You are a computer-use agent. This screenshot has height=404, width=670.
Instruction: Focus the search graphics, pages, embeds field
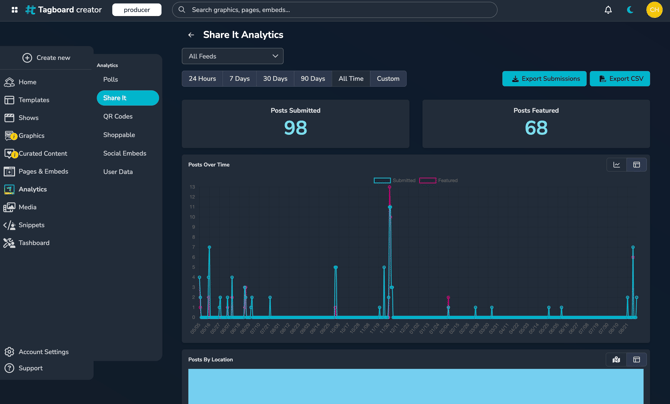pos(335,10)
